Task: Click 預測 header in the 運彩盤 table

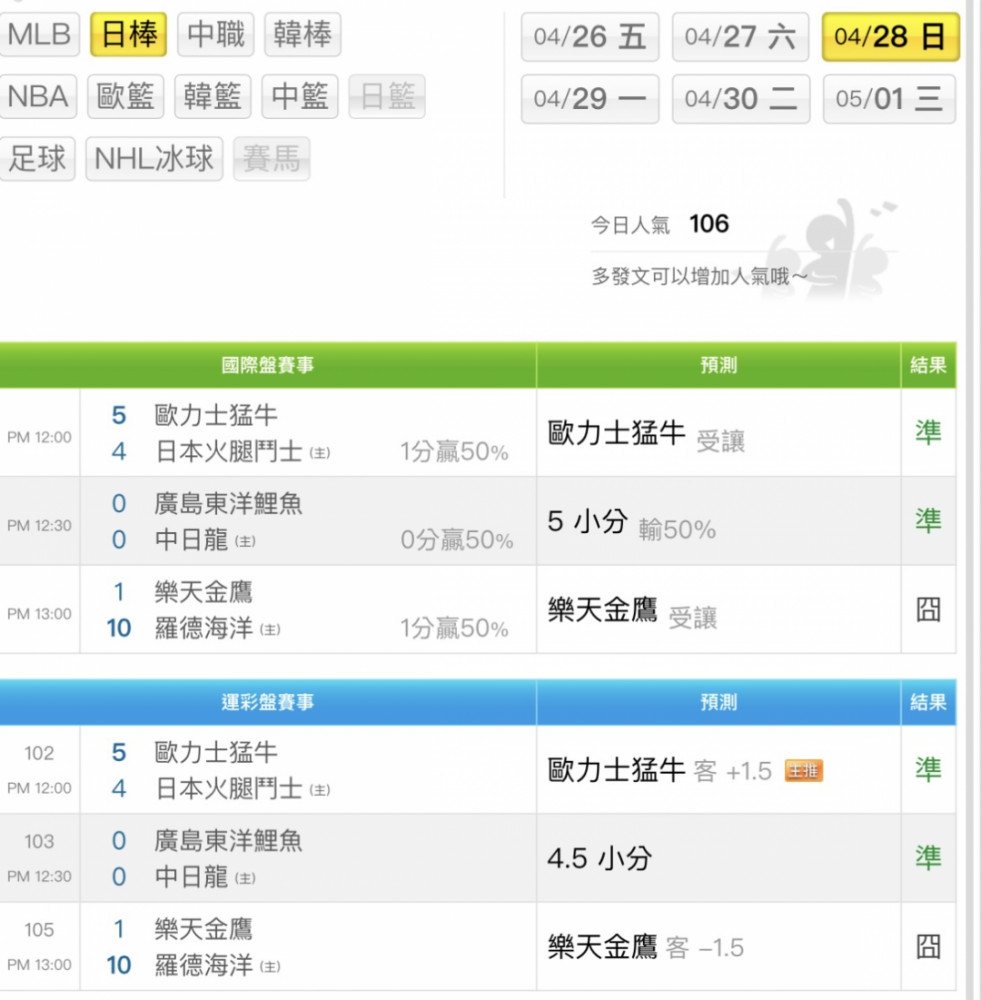Action: [x=719, y=703]
